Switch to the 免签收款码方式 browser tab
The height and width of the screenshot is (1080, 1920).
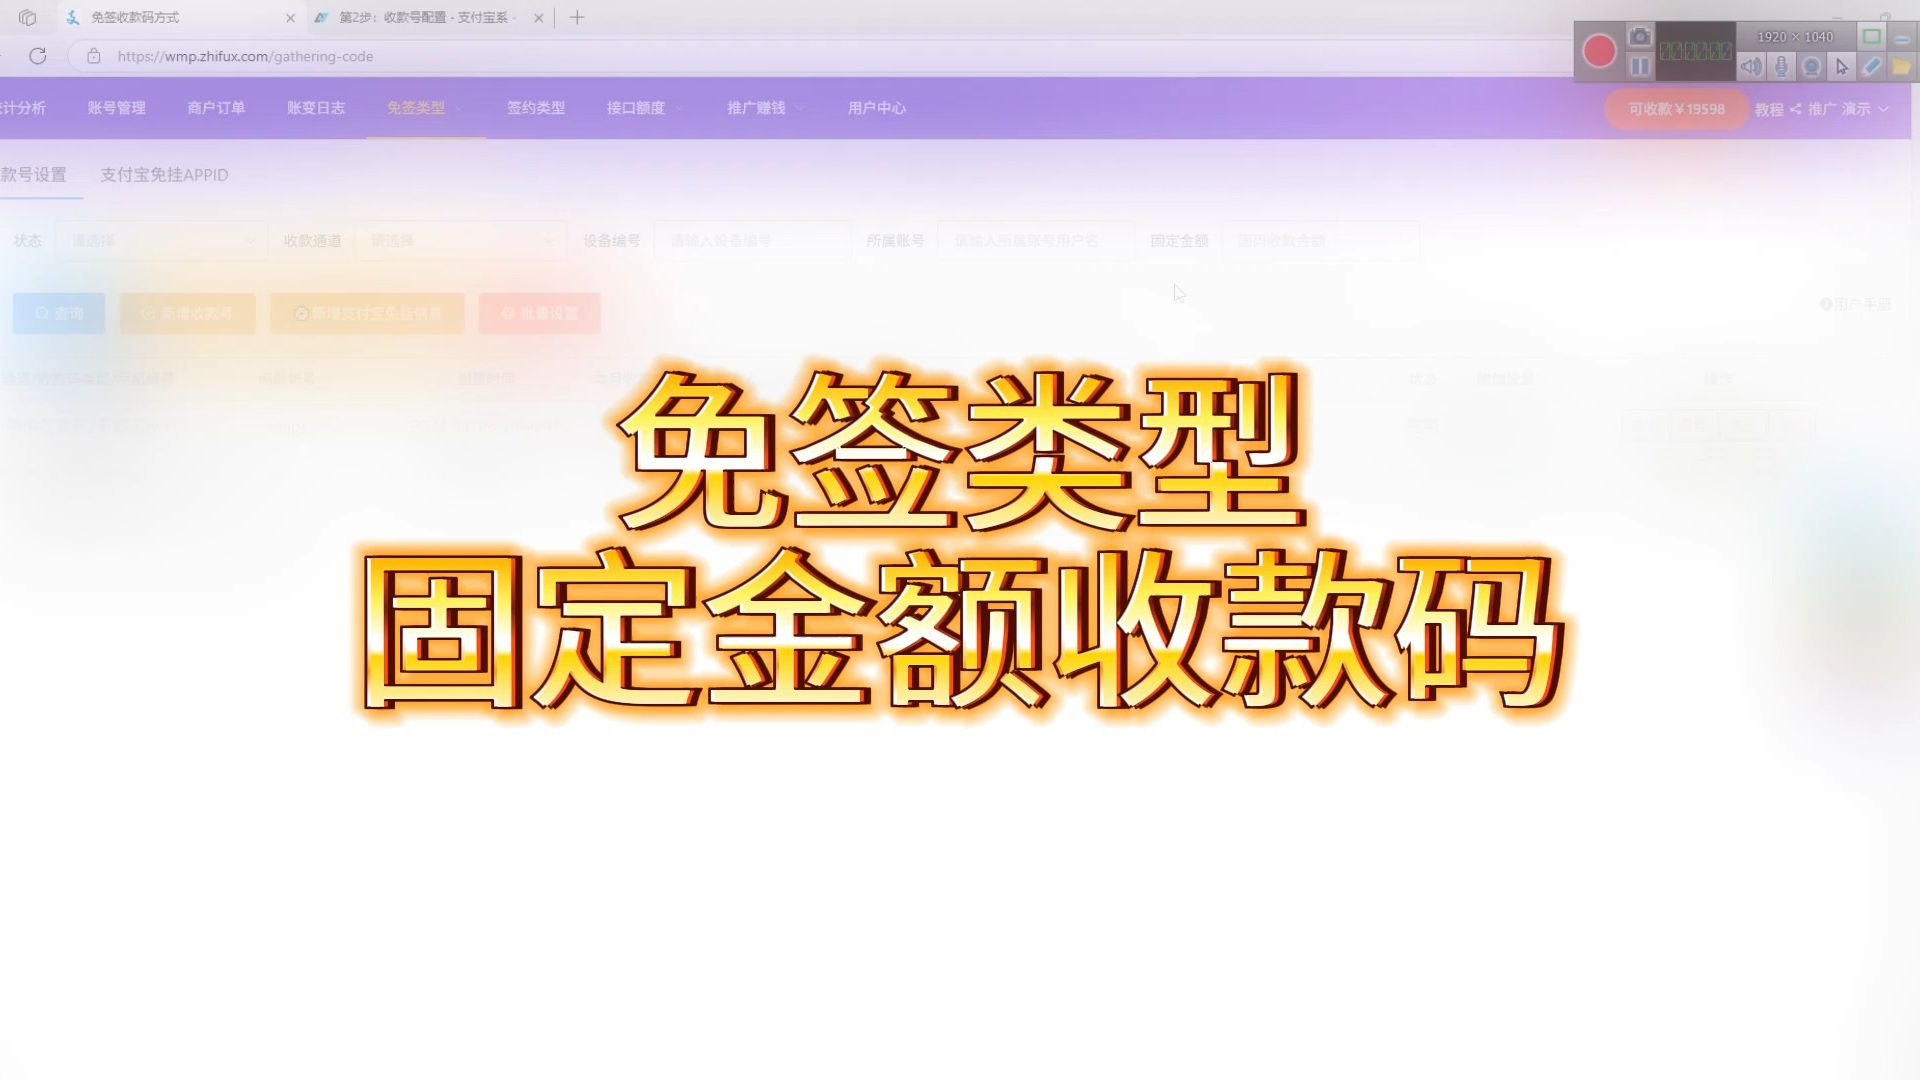coord(180,18)
